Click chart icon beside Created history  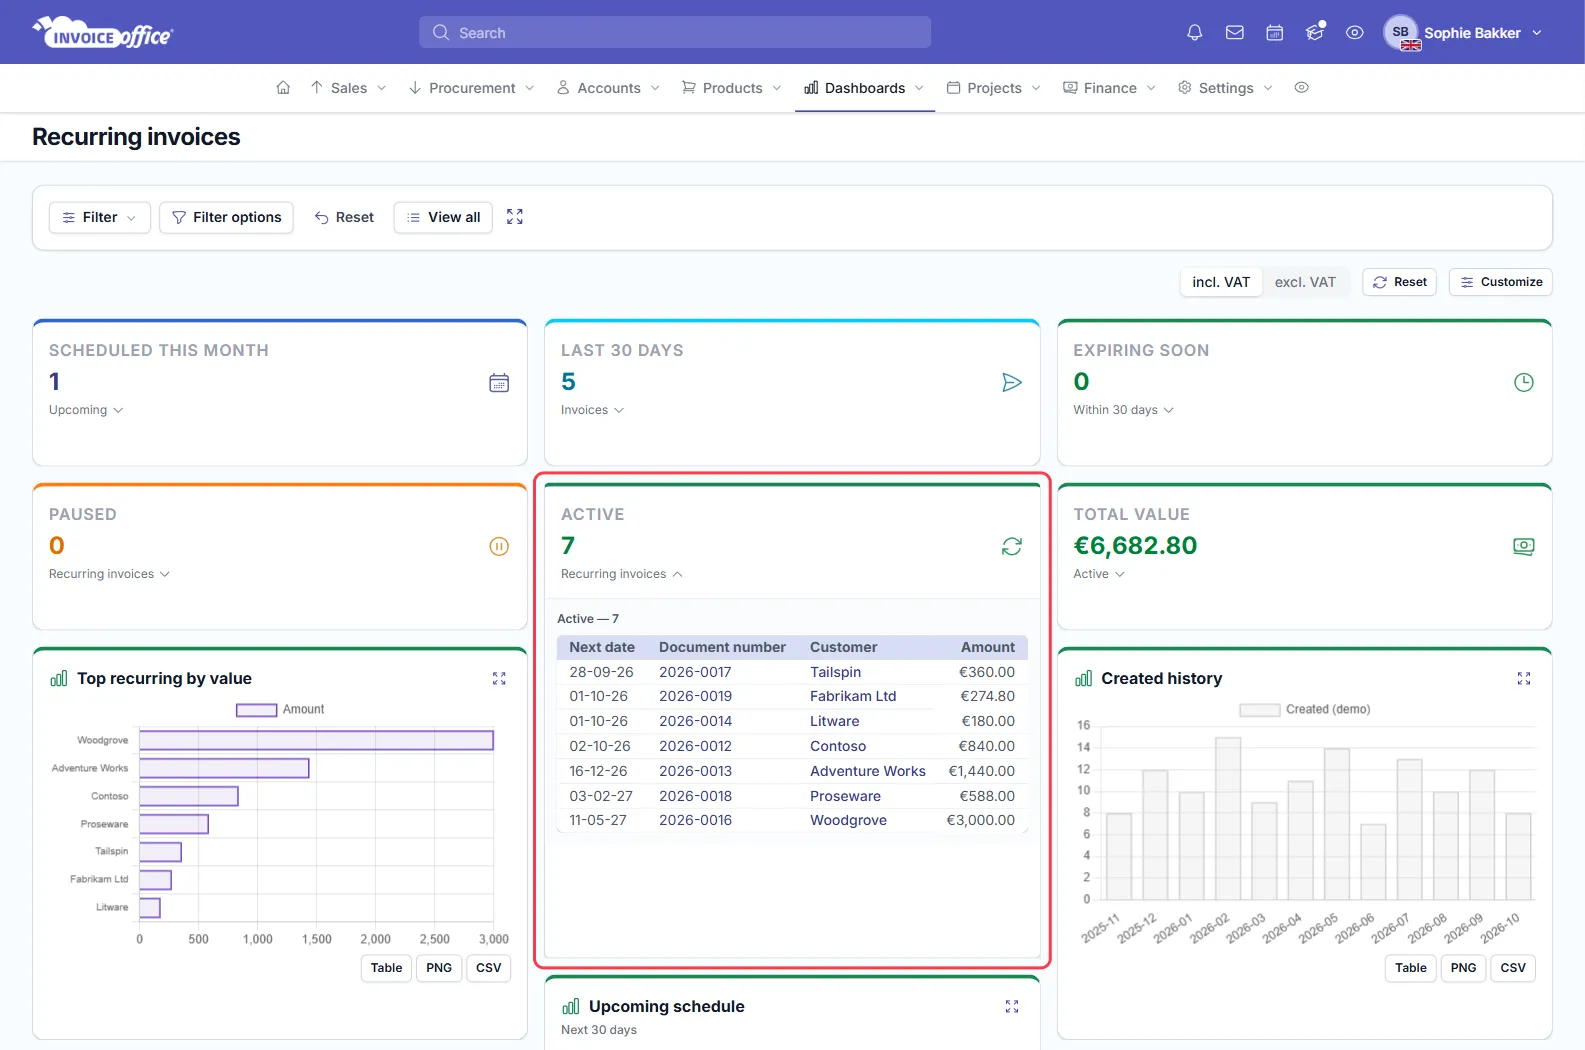(x=1083, y=679)
